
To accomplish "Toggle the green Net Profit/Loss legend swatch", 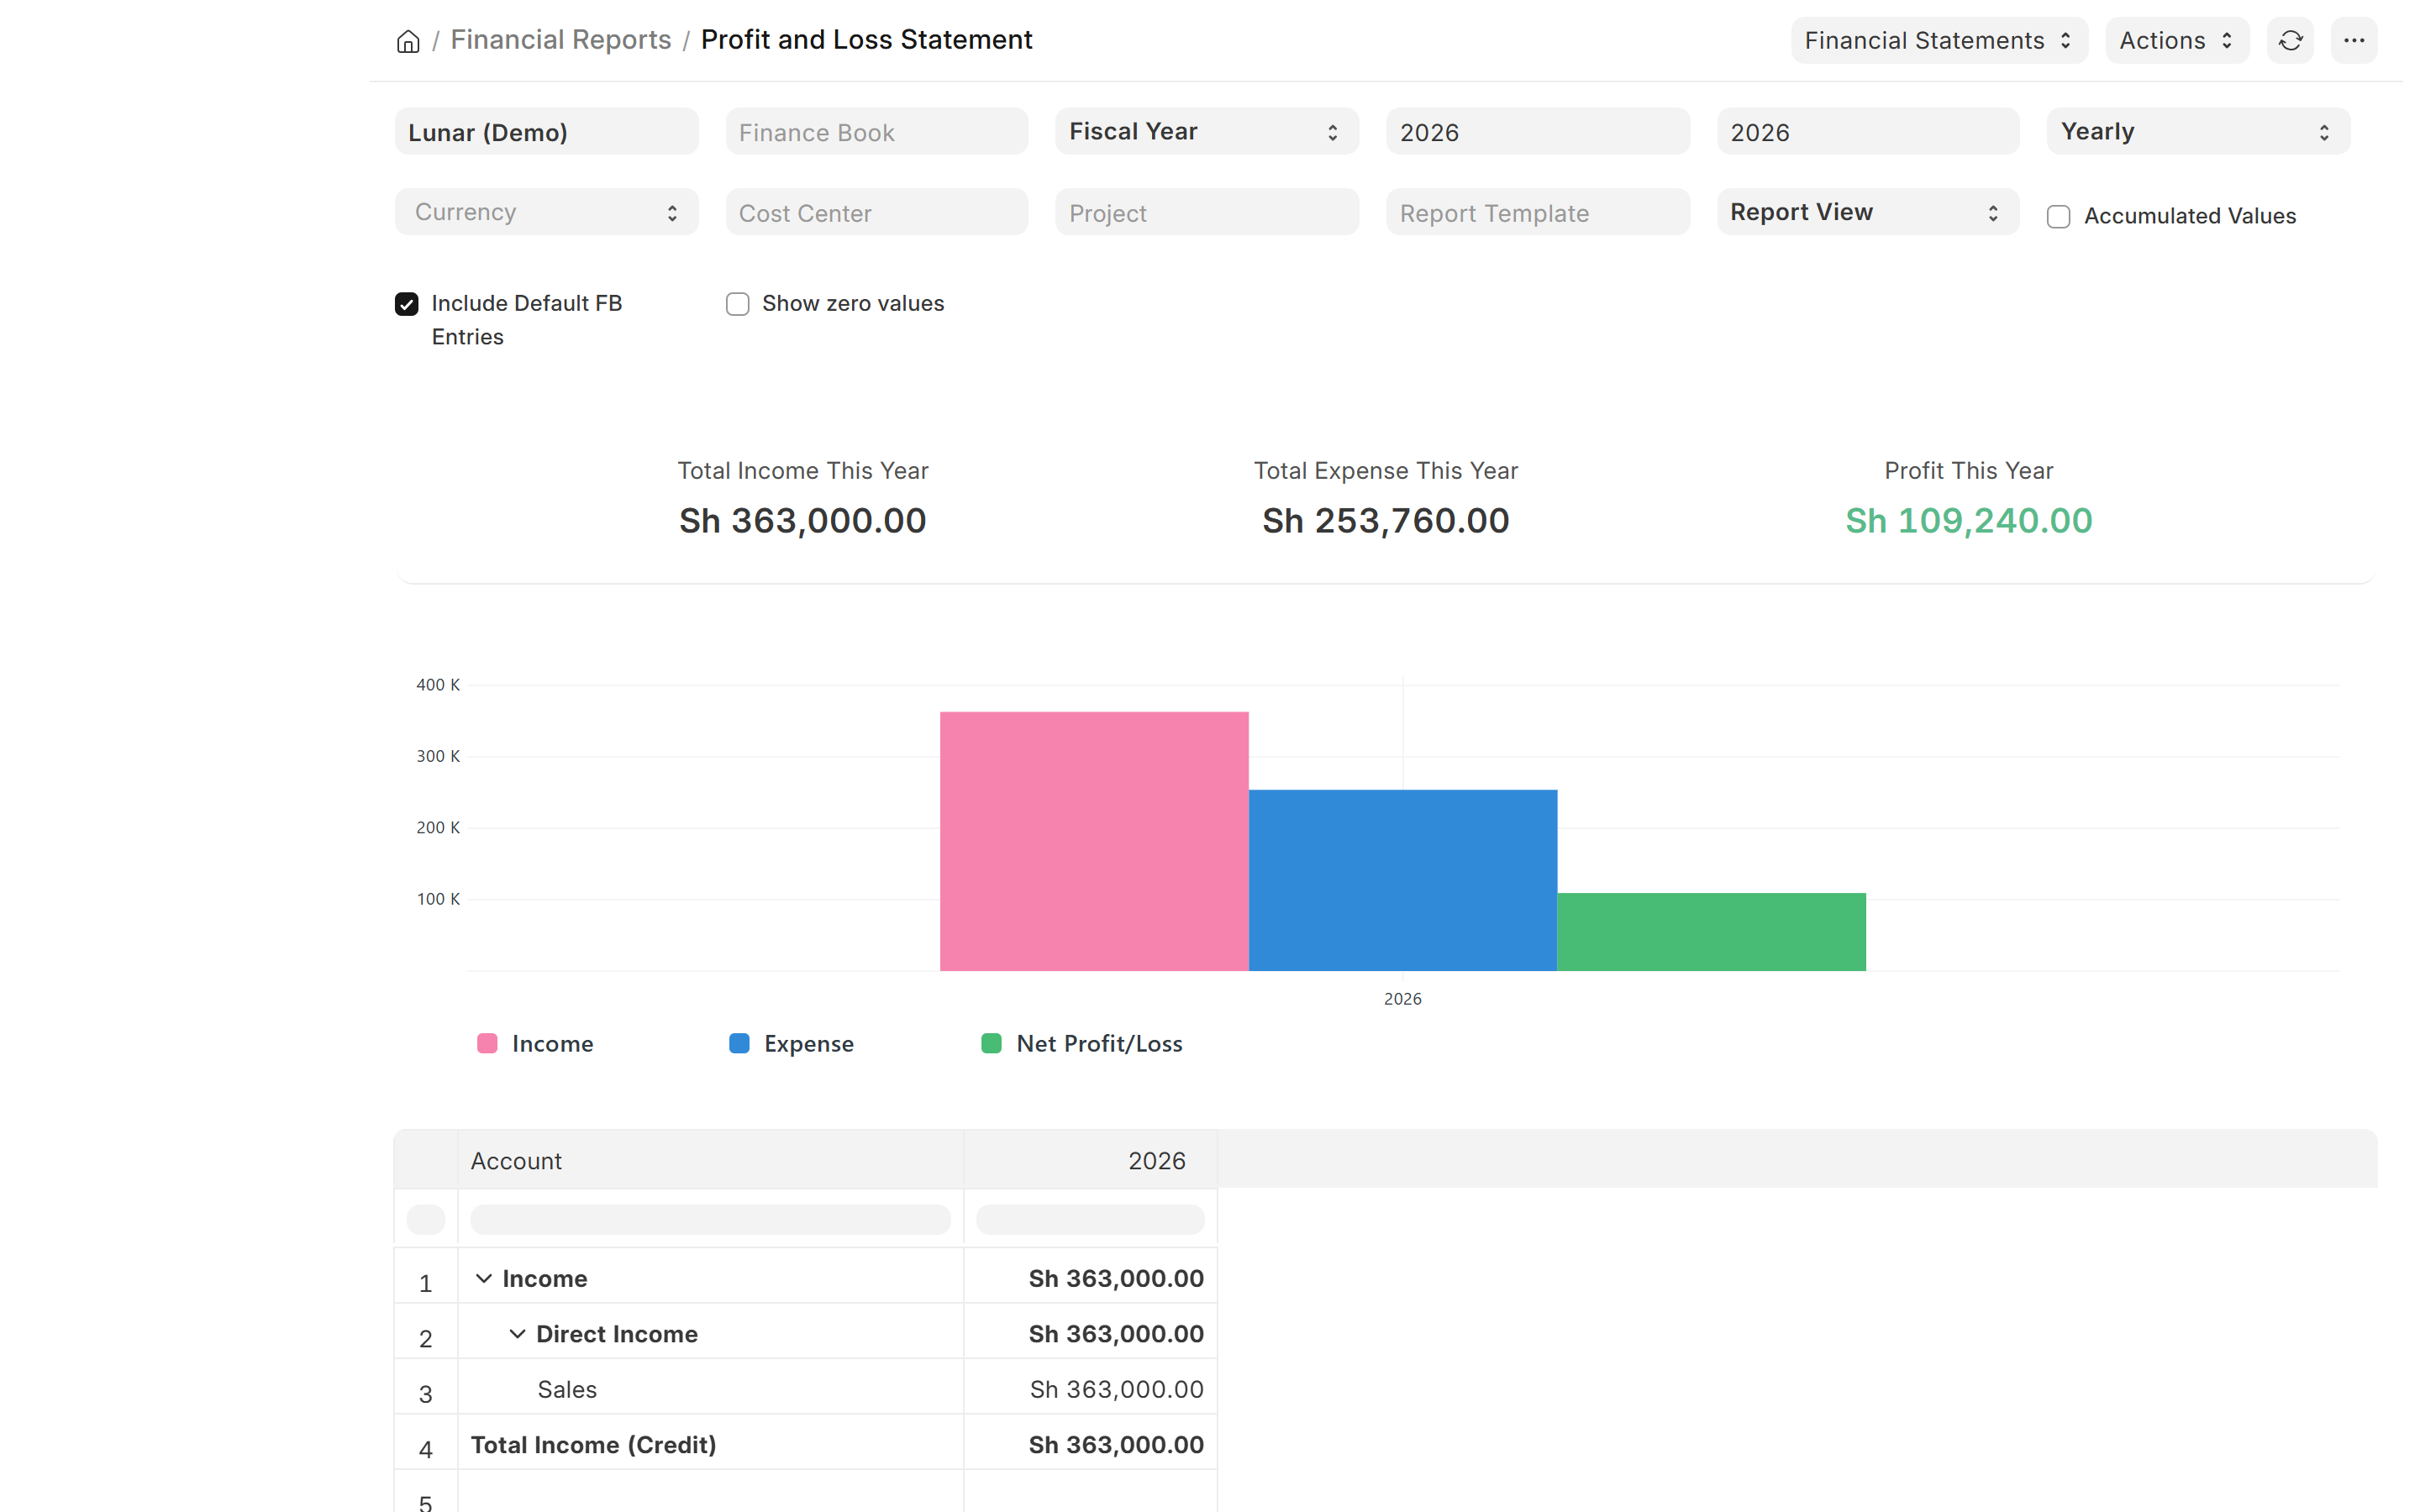I will click(x=991, y=1043).
